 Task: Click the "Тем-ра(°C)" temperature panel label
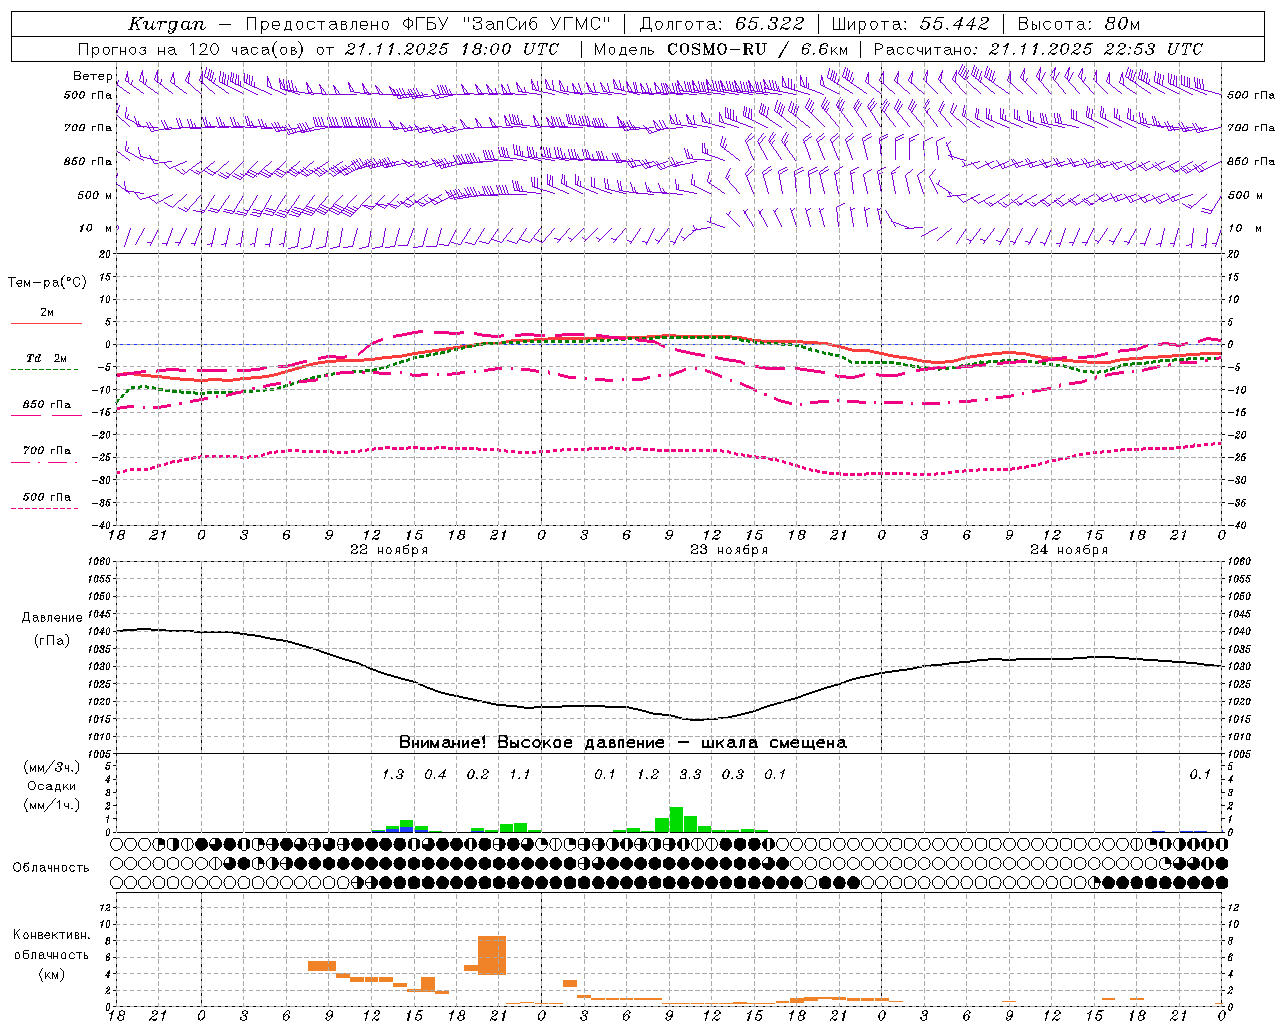click(47, 283)
